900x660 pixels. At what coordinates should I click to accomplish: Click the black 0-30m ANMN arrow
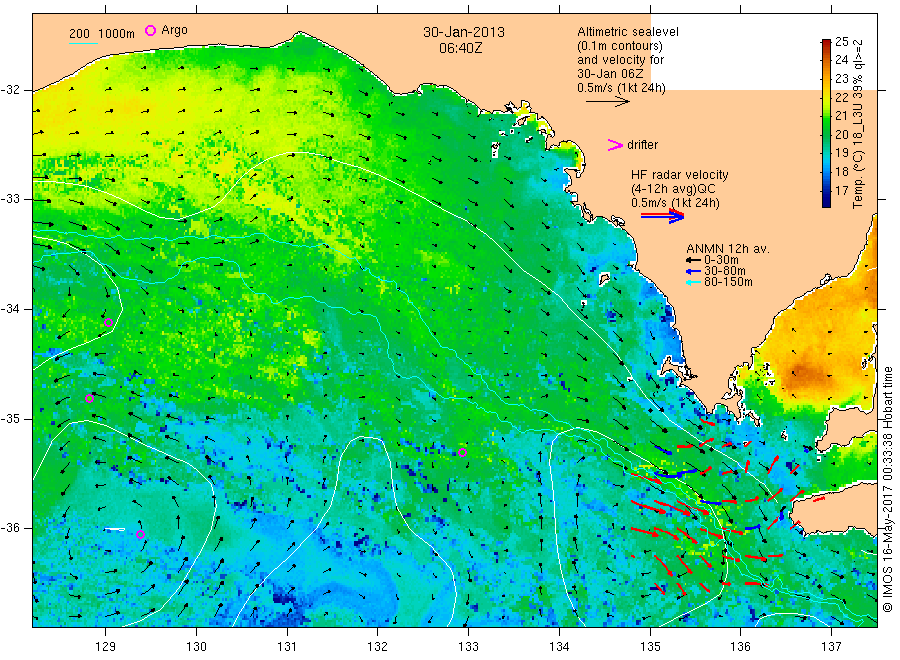coord(693,260)
